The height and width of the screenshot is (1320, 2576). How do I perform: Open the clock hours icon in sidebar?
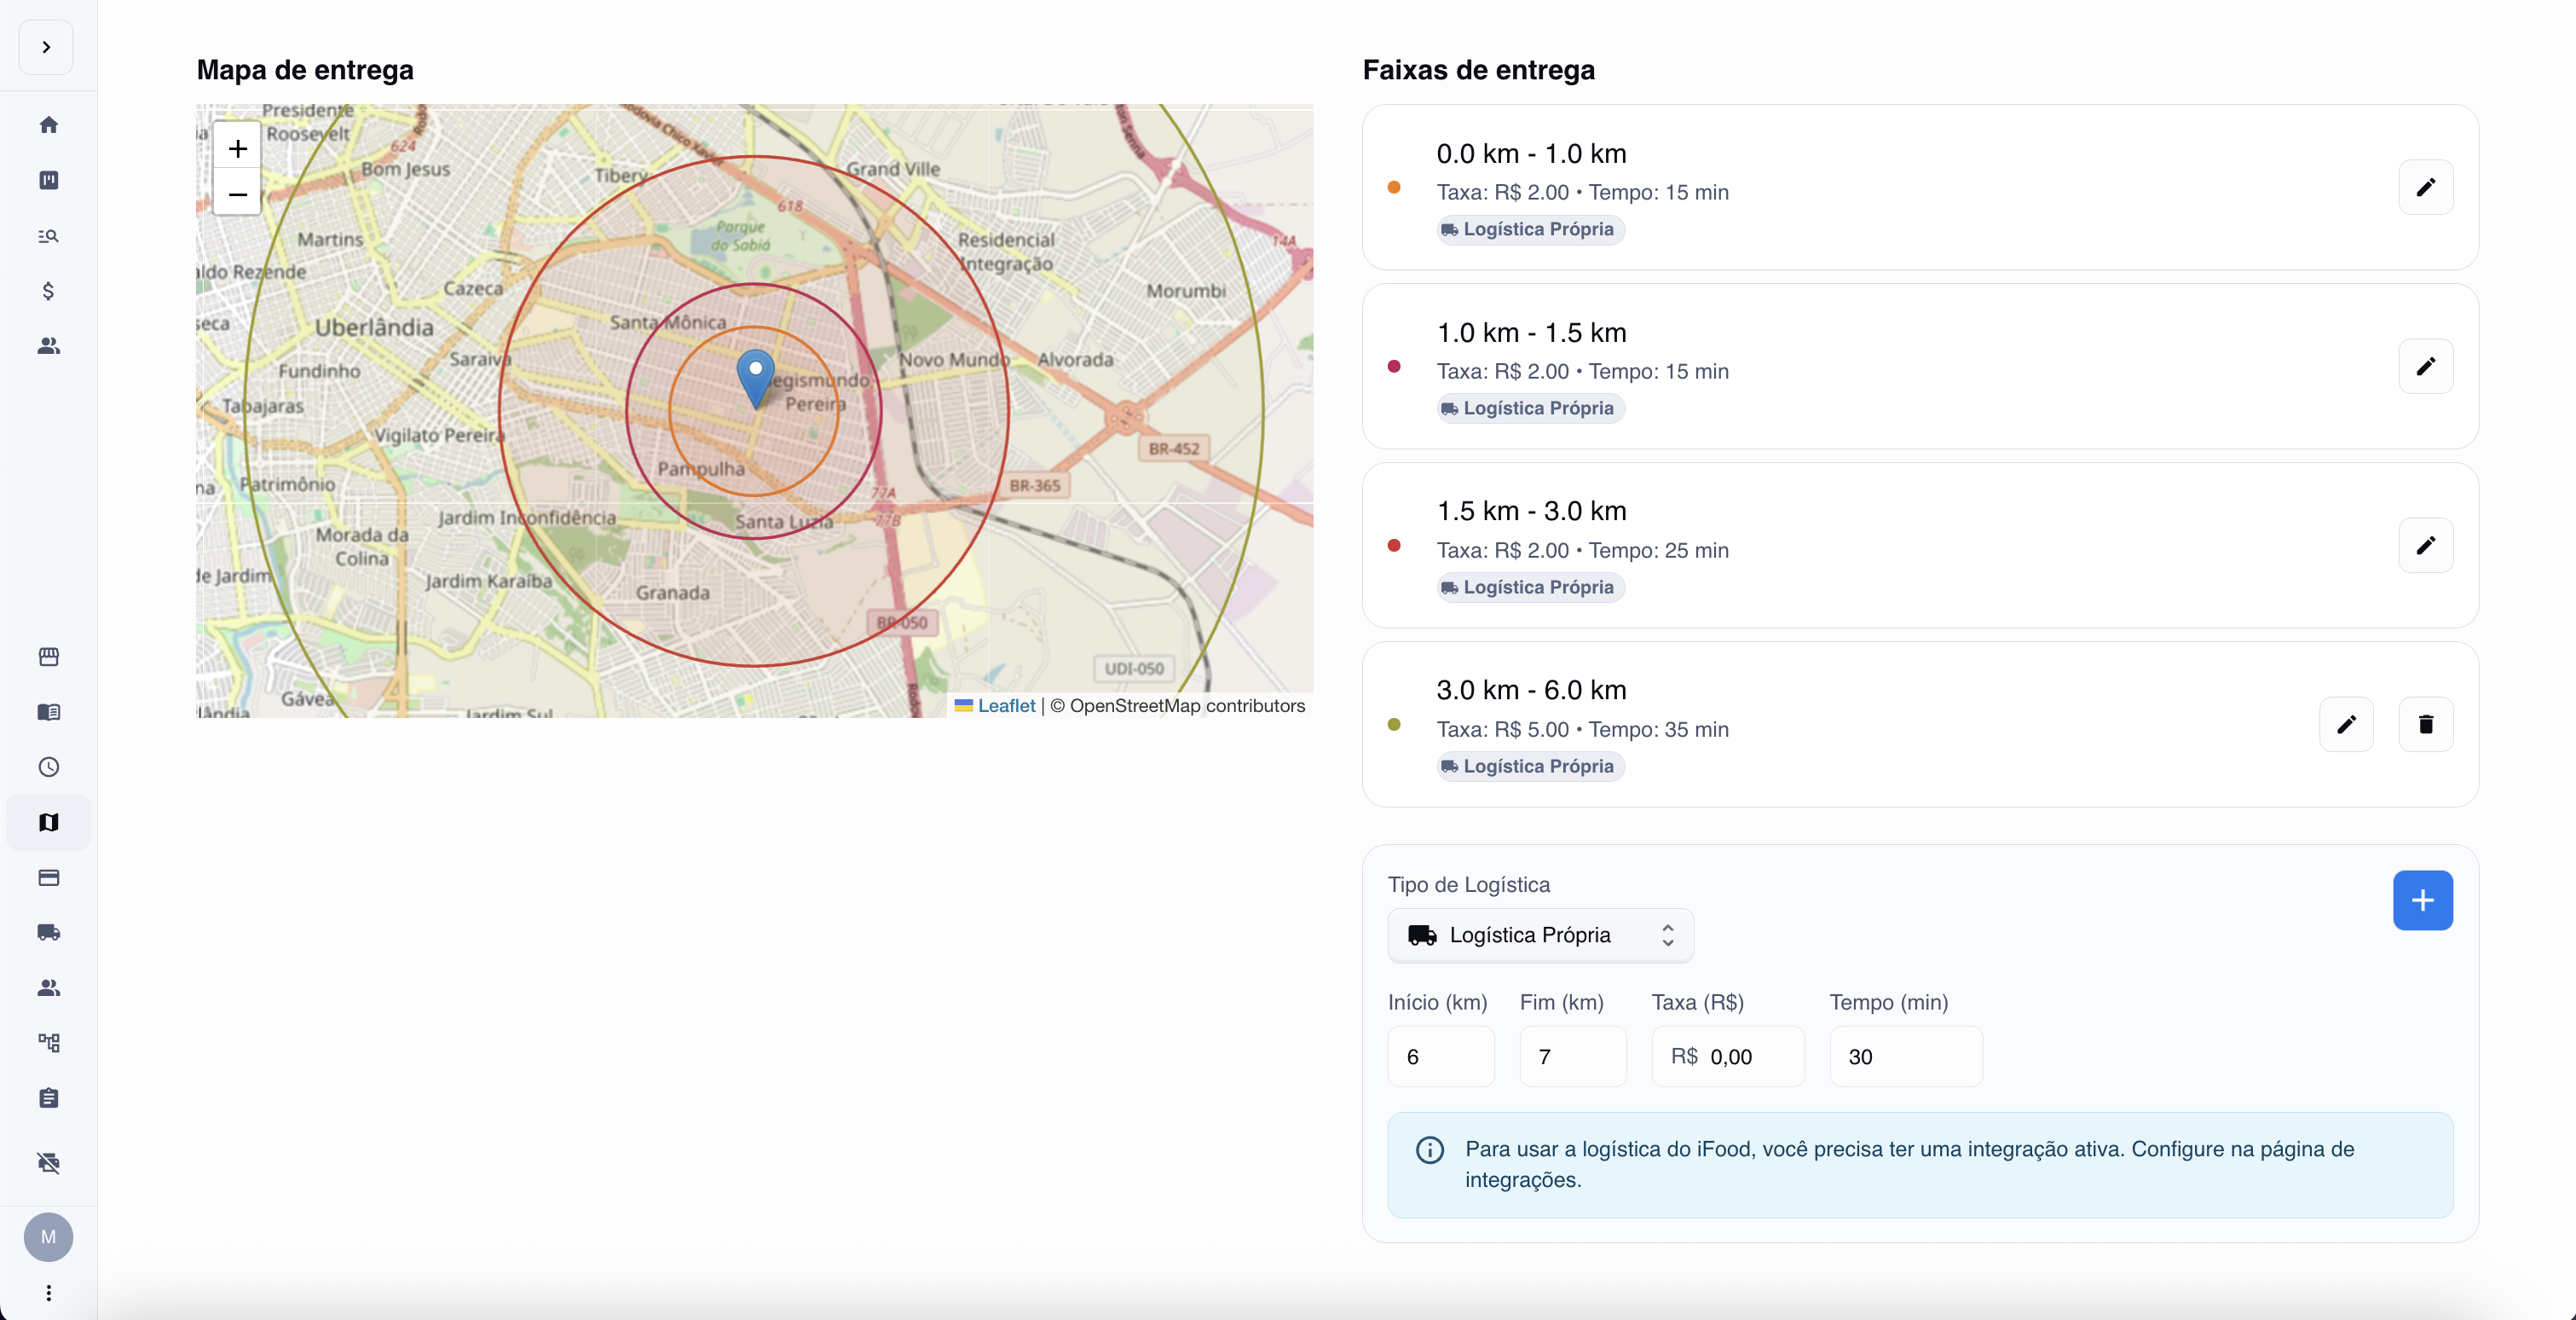[x=48, y=767]
